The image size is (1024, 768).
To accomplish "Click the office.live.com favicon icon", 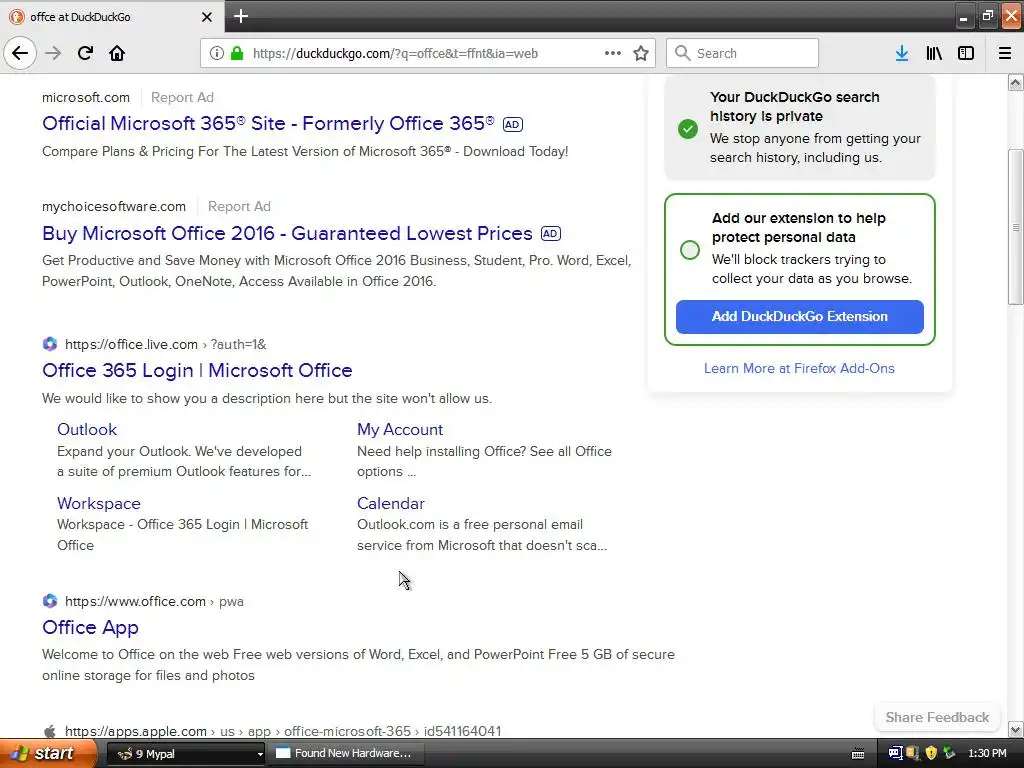I will (x=50, y=344).
